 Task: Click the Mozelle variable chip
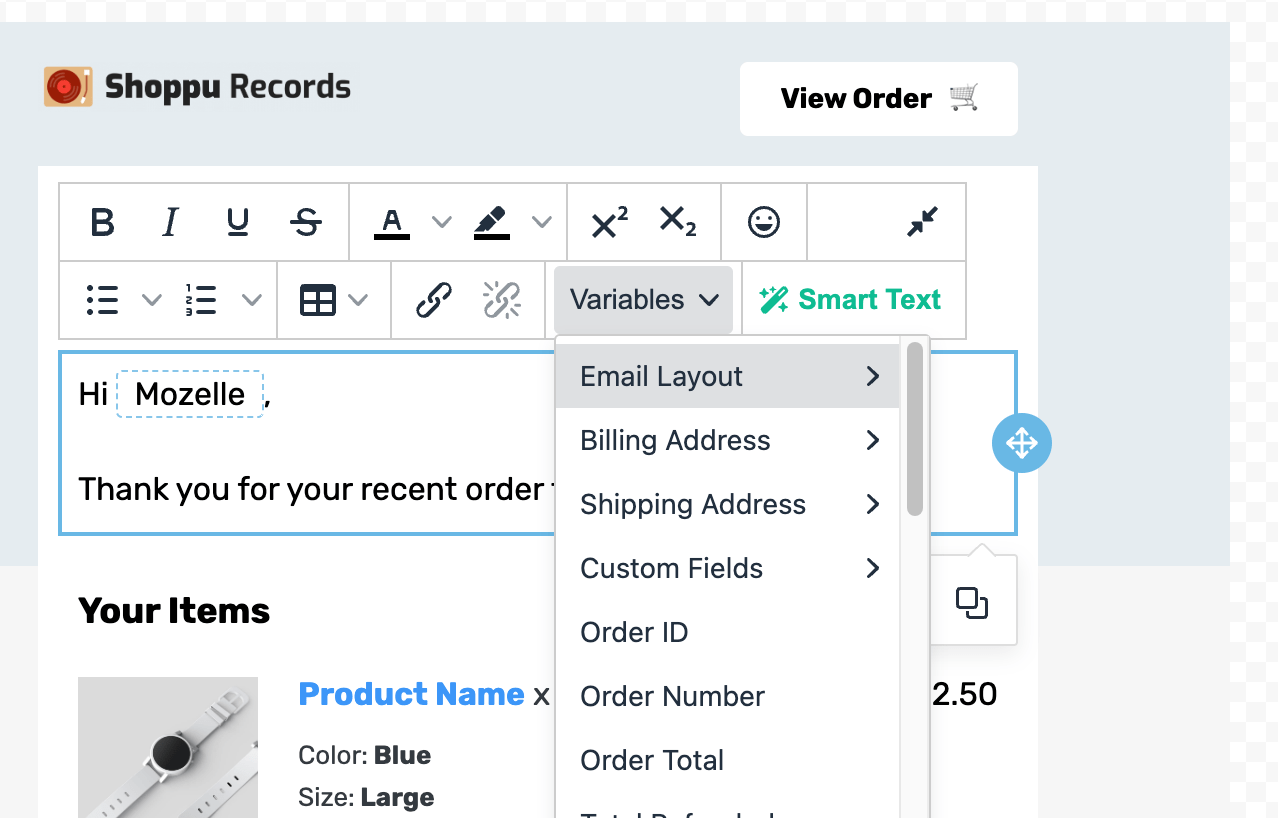[190, 394]
